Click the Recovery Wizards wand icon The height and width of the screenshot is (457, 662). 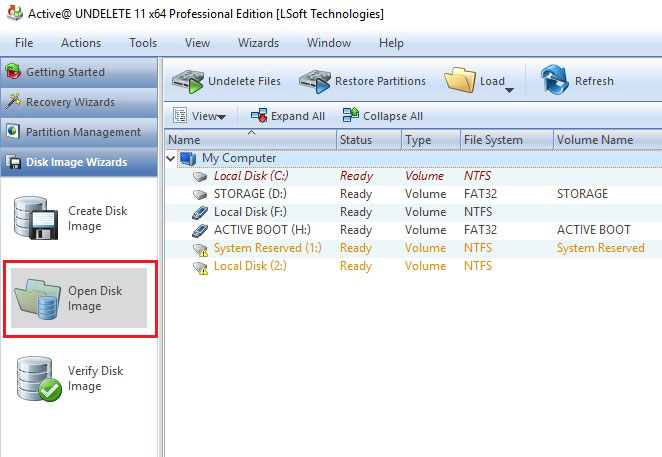coord(13,101)
